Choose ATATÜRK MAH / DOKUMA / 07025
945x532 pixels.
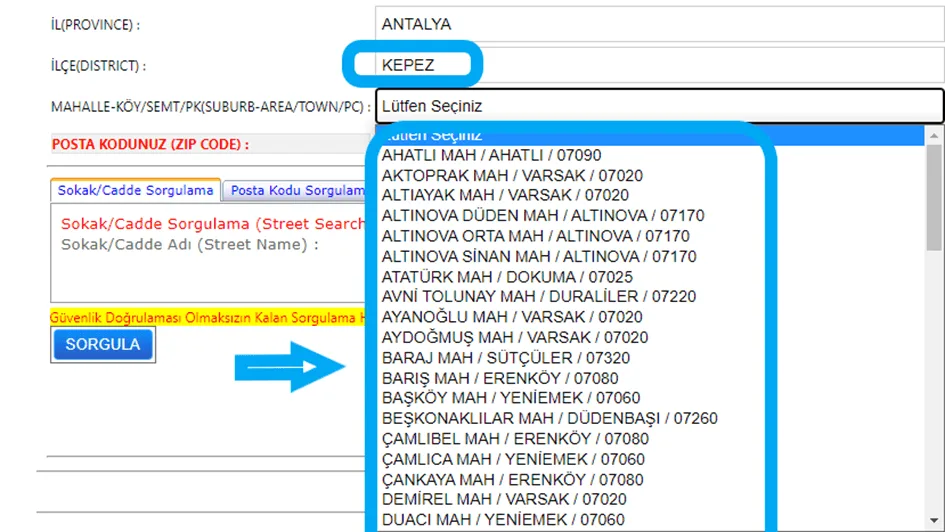click(x=650, y=277)
